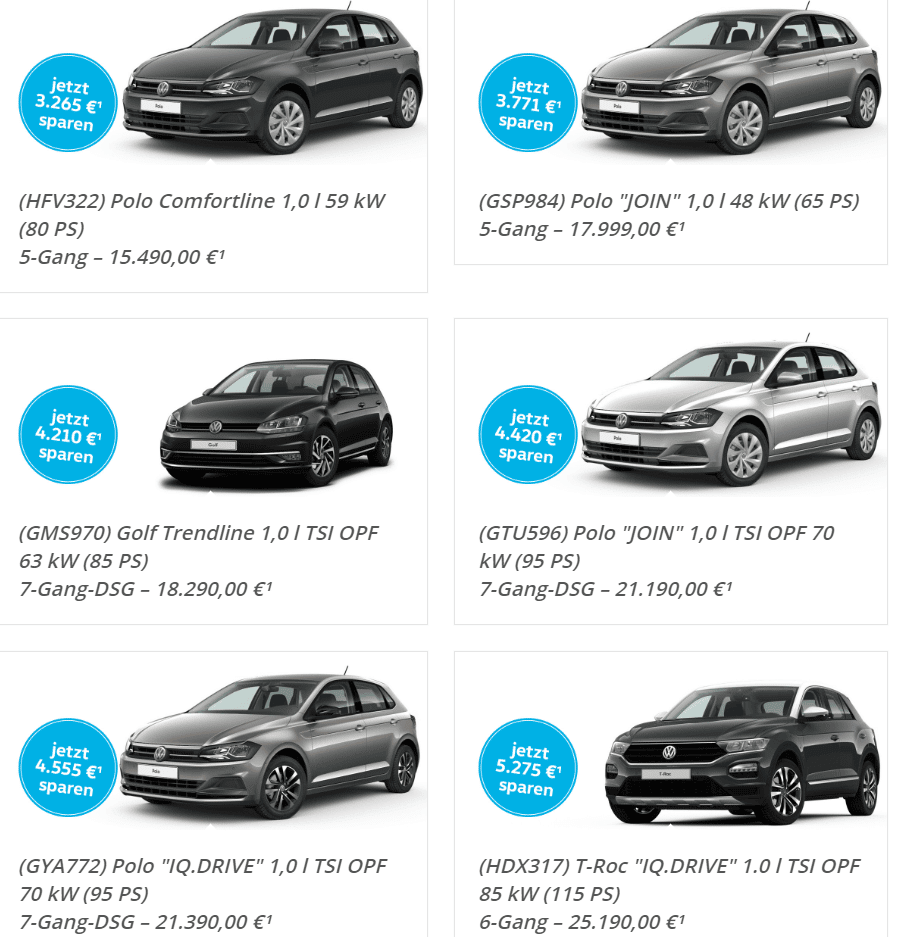This screenshot has width=897, height=937.
Task: Click the 6-Gang 25.190,00 € price line
Action: (581, 922)
